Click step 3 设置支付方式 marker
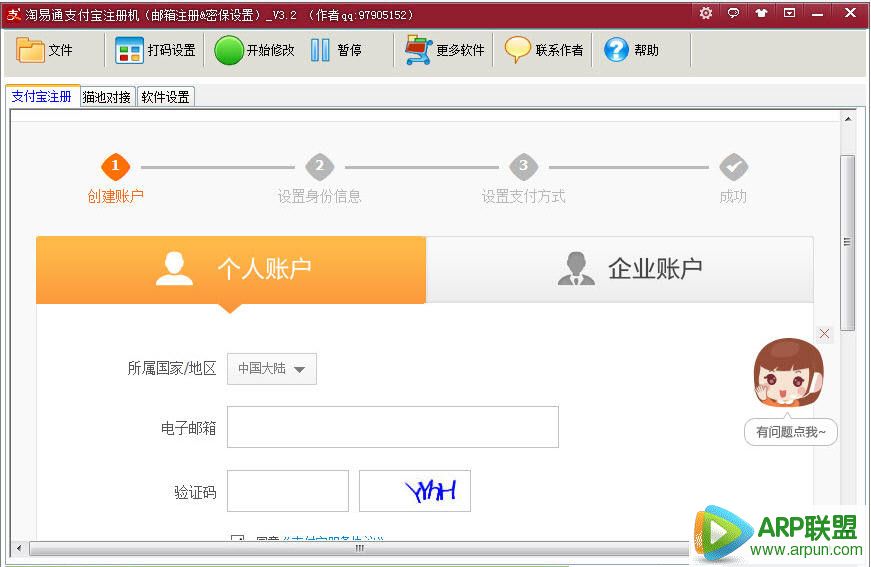The image size is (871, 567). coord(523,167)
